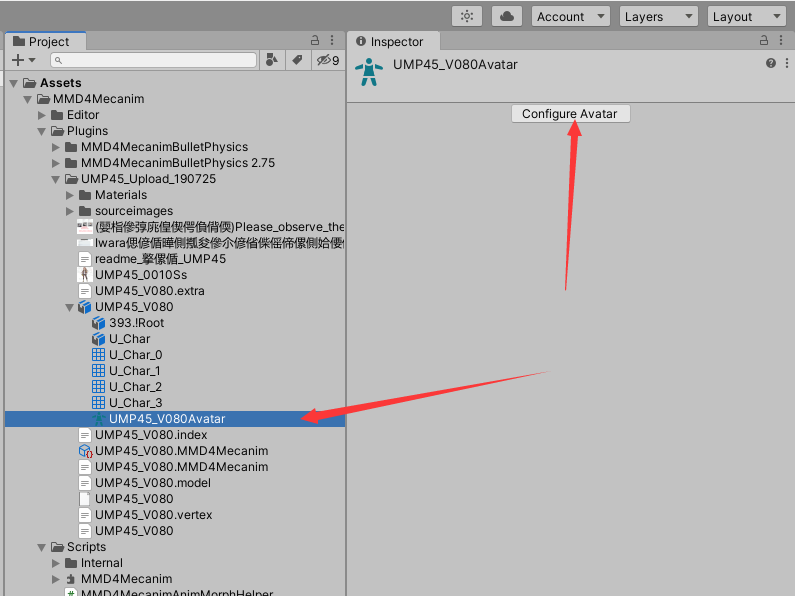Open the Layers dropdown
Screen dimensions: 795x596
coord(659,16)
